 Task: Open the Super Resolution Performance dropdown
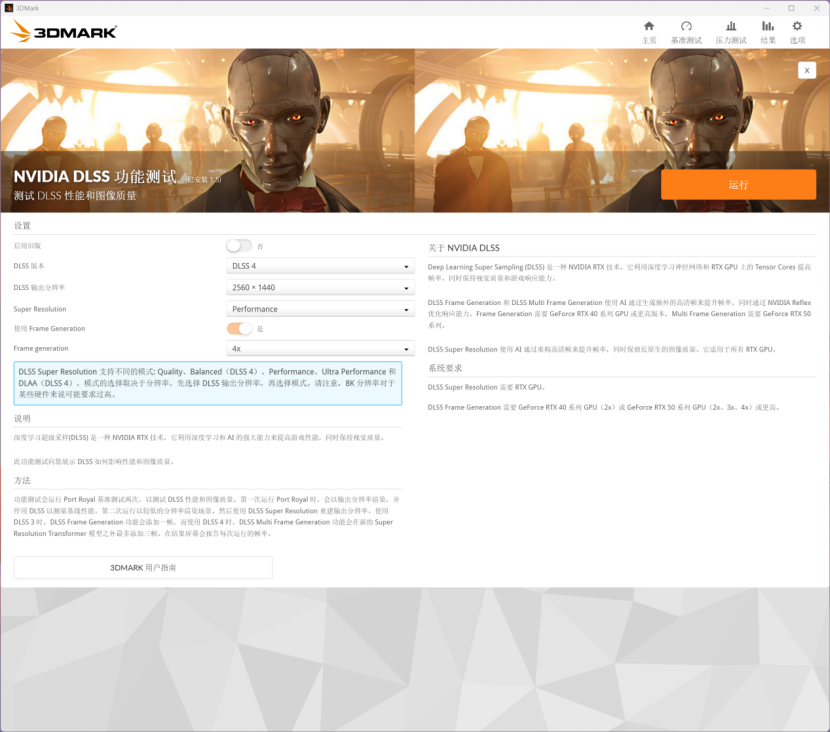tap(320, 309)
